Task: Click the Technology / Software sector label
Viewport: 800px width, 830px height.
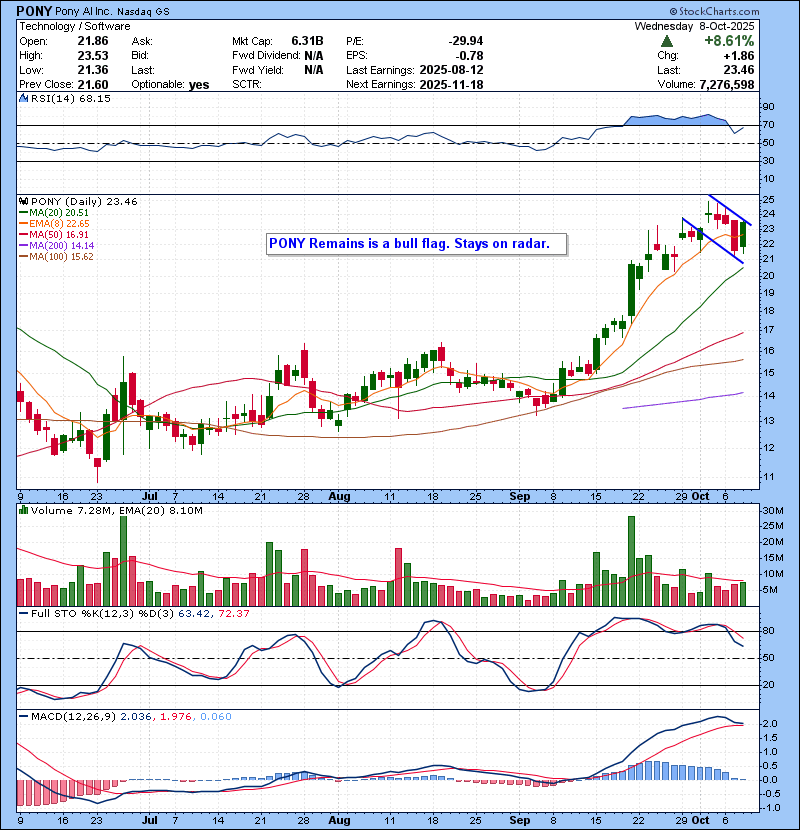Action: [x=75, y=26]
